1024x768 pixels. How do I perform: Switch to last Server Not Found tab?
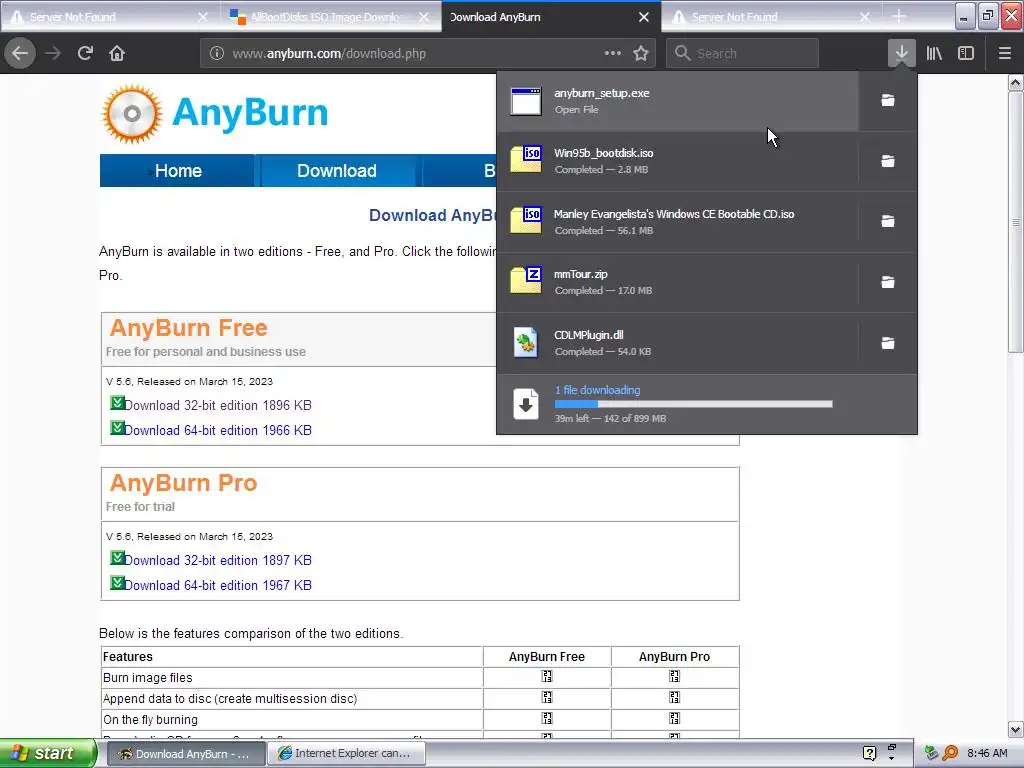(772, 17)
